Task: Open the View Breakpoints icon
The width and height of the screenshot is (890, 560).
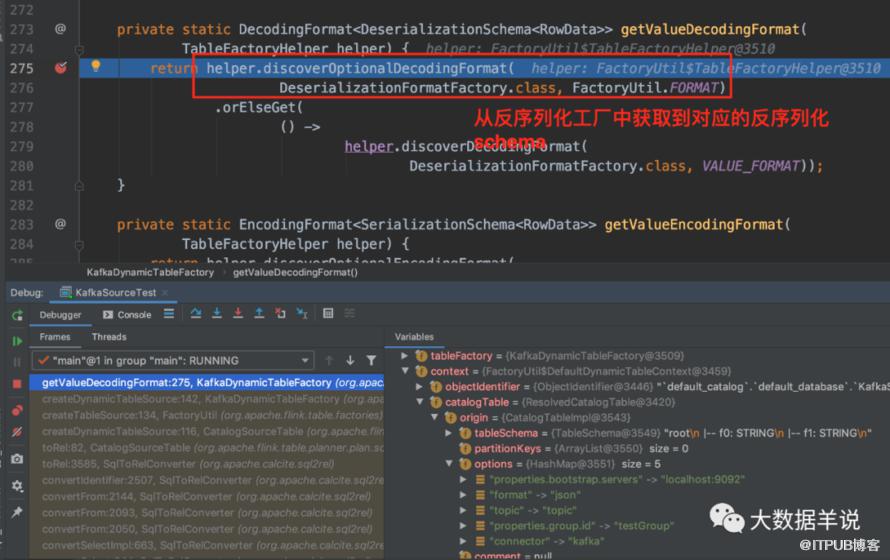Action: point(17,410)
